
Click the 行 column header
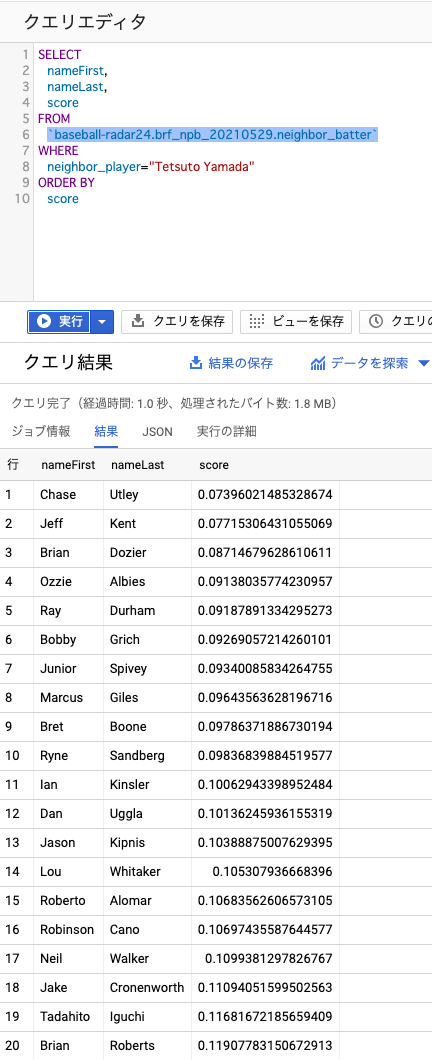tap(12, 465)
